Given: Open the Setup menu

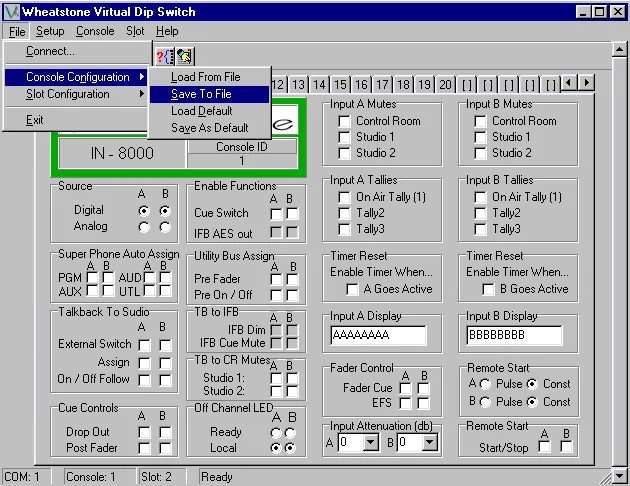Looking at the screenshot, I should point(50,31).
